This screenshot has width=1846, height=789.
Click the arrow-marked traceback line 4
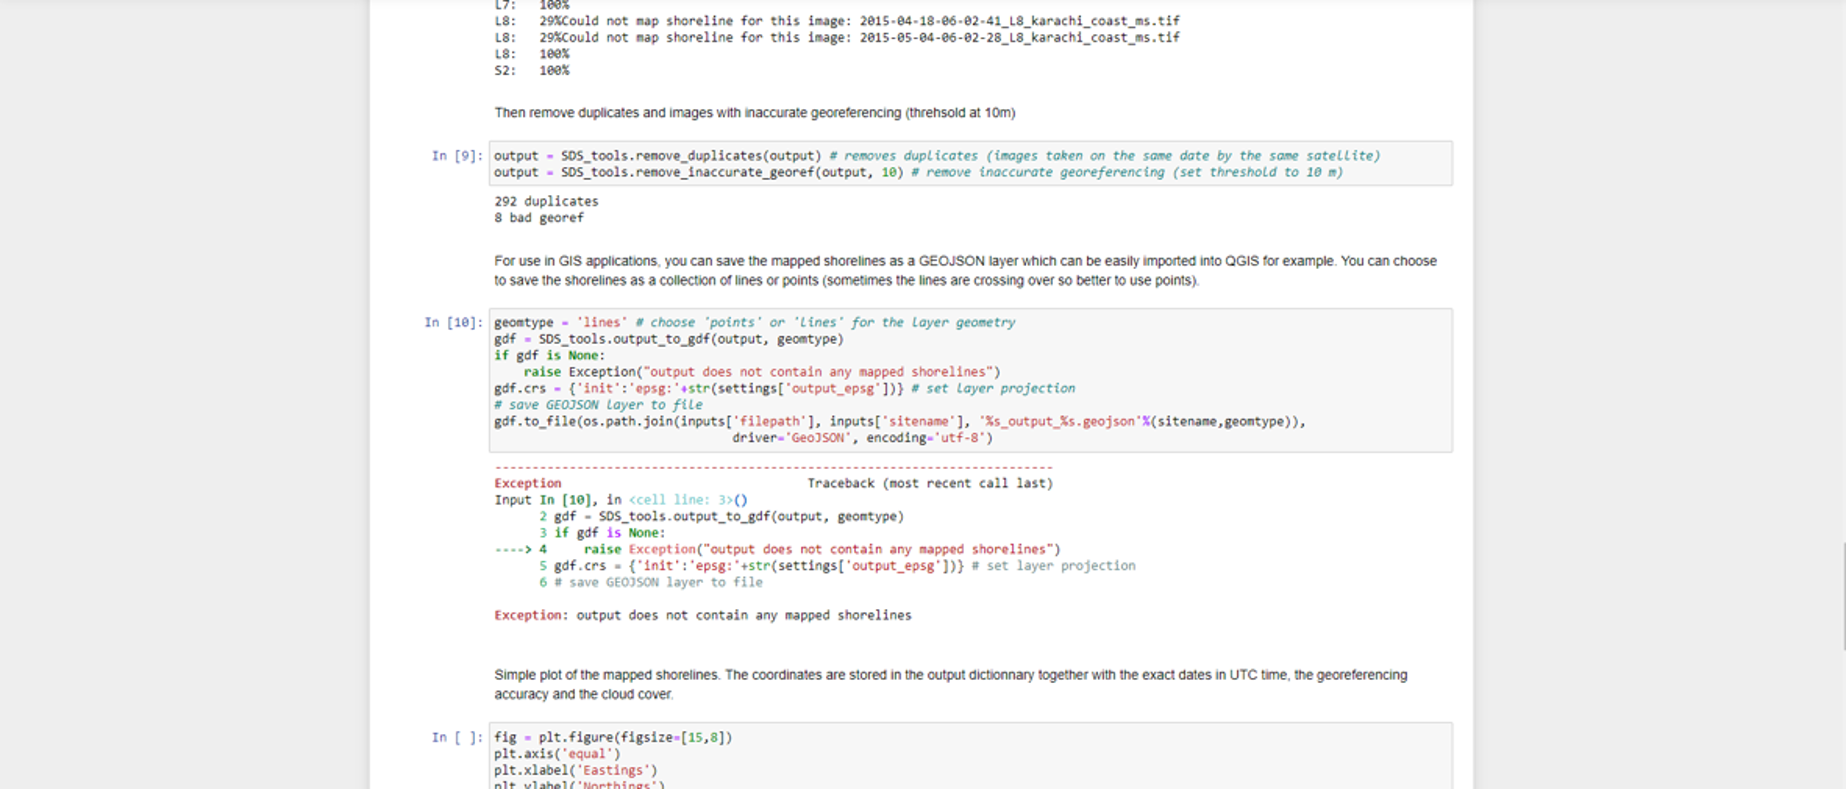tap(777, 549)
